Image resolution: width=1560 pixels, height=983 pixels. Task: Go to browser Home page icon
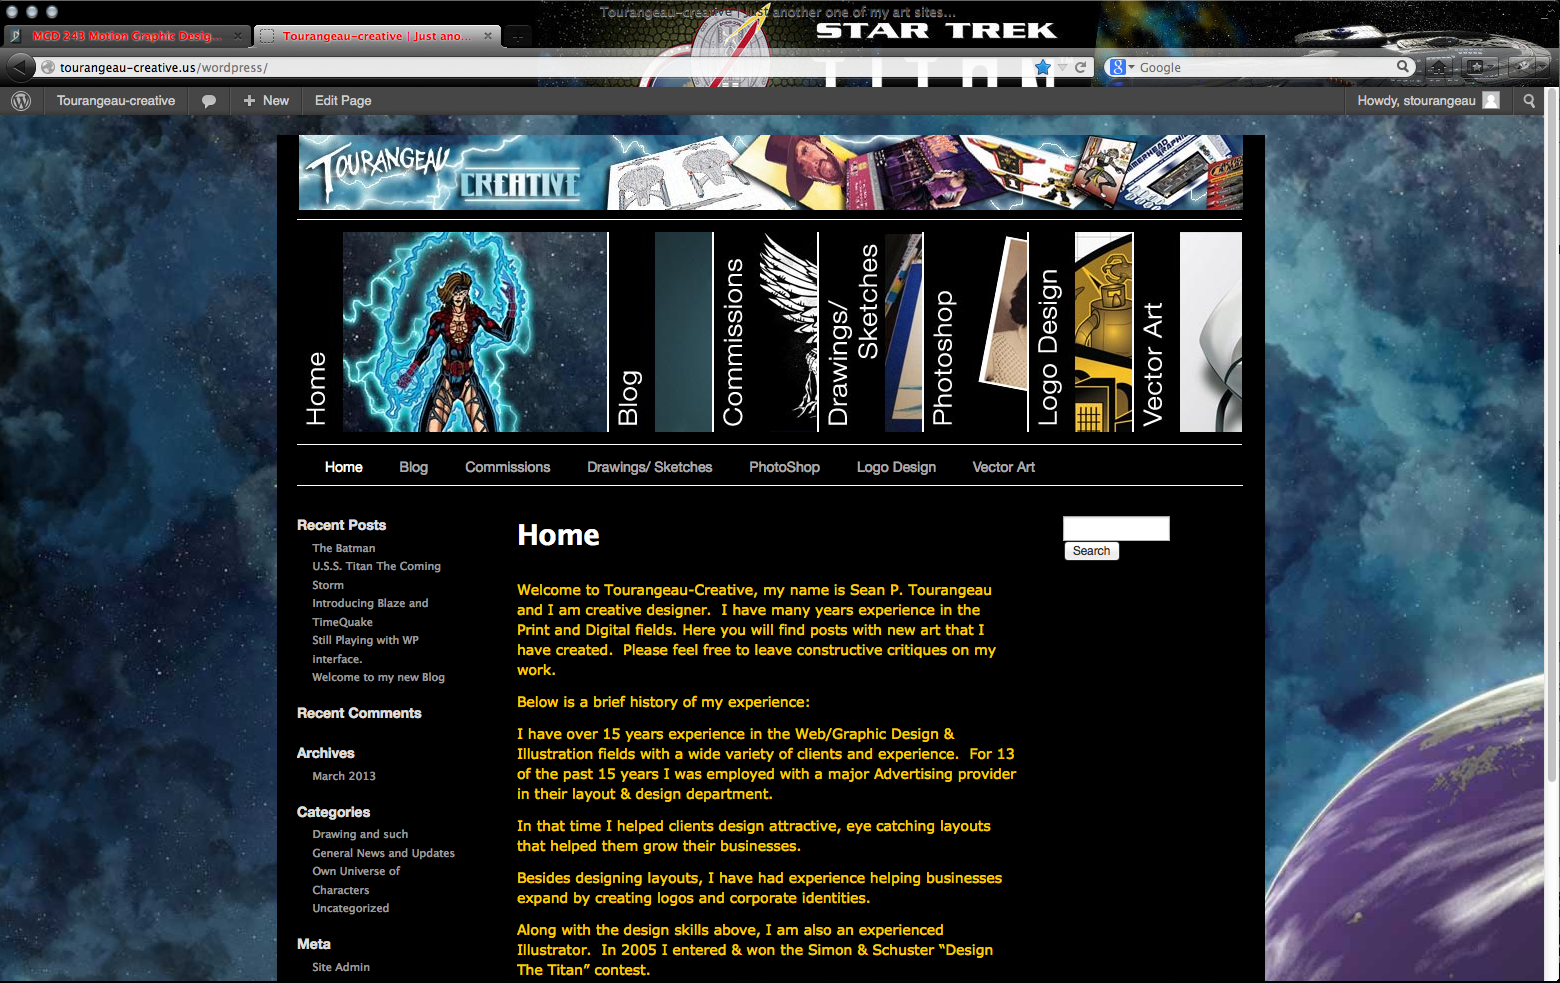click(x=1437, y=67)
